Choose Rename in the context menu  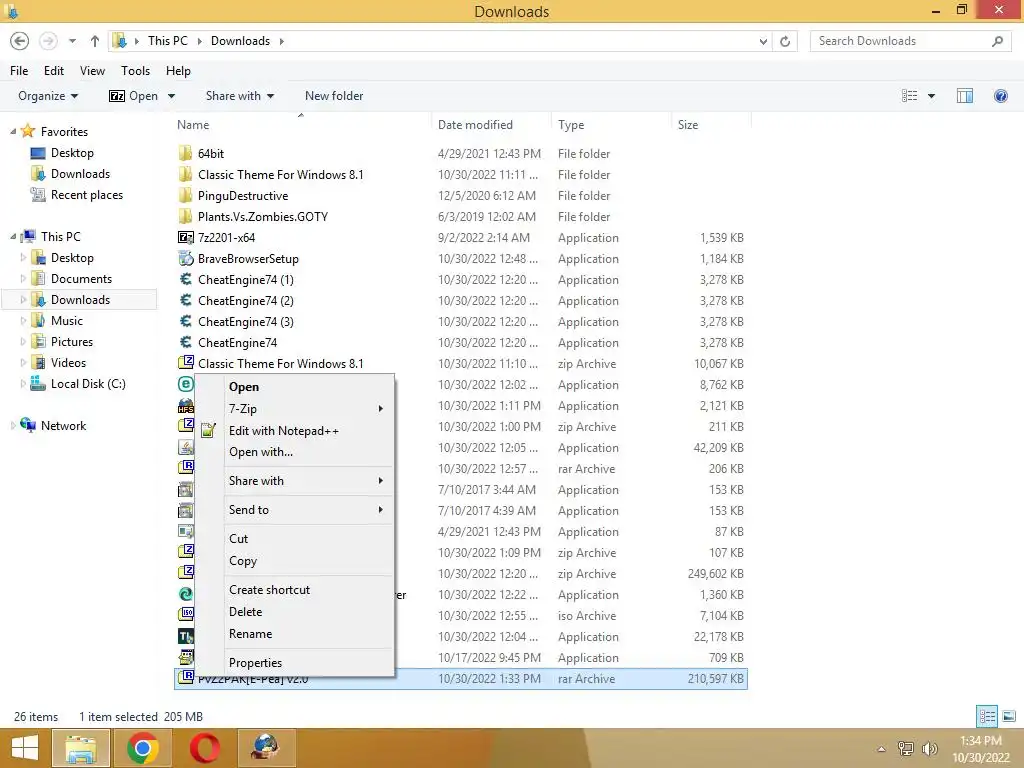pyautogui.click(x=250, y=634)
